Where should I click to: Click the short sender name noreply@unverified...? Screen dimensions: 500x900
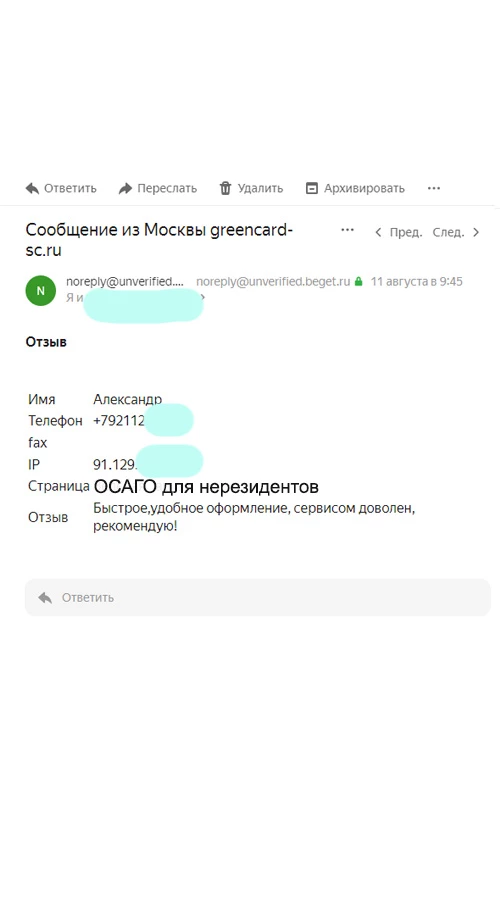tap(125, 282)
